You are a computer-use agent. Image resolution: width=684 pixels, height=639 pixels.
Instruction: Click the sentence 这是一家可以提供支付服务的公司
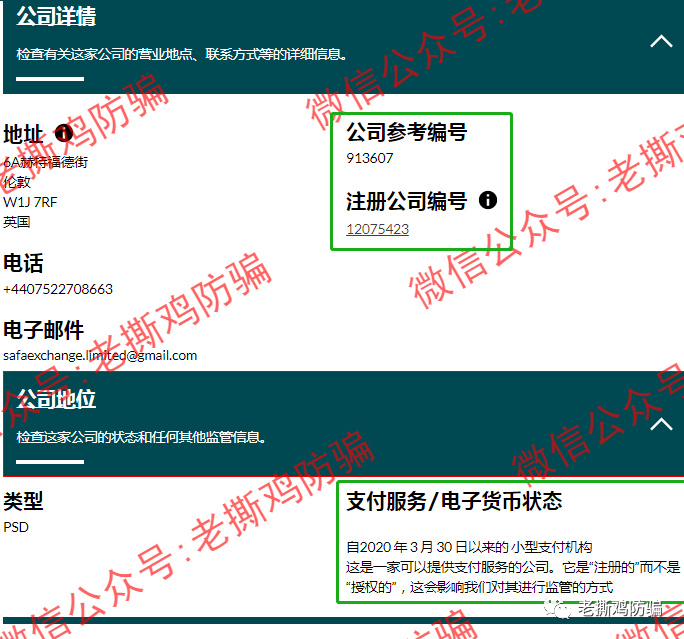coord(451,567)
